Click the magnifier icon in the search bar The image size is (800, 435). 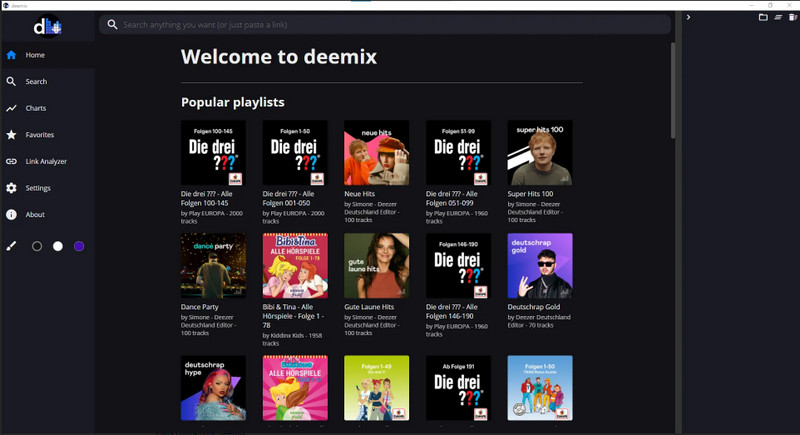[x=112, y=24]
